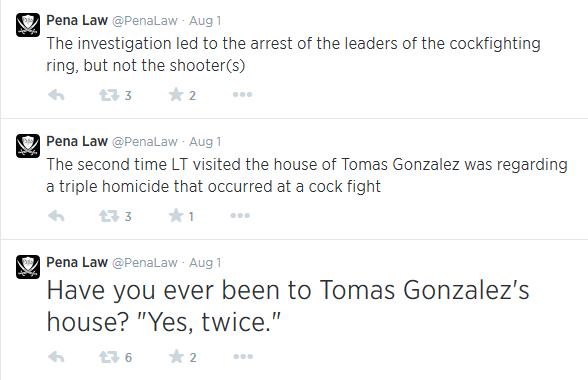Retweet the triple homicide tweet

point(109,216)
